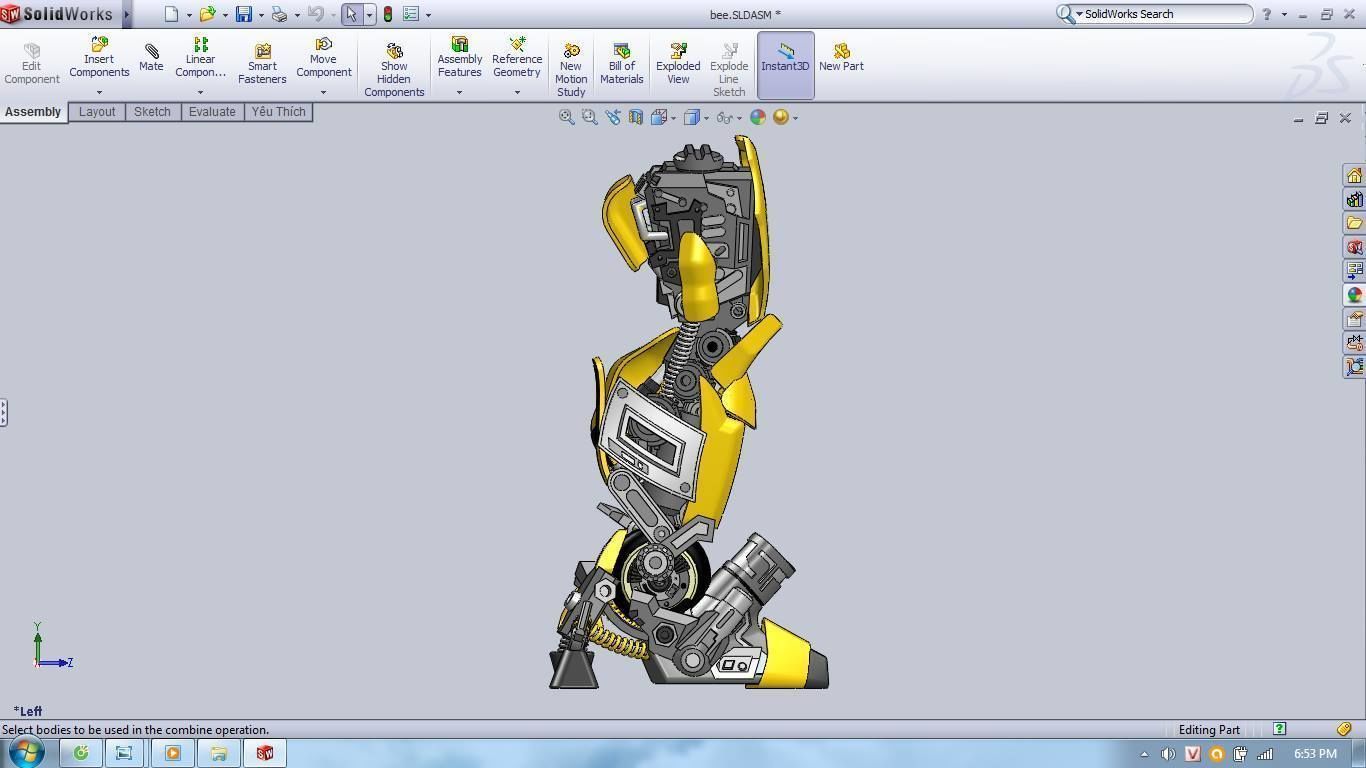The width and height of the screenshot is (1366, 768).
Task: Toggle Instant3D mode
Action: click(x=785, y=65)
